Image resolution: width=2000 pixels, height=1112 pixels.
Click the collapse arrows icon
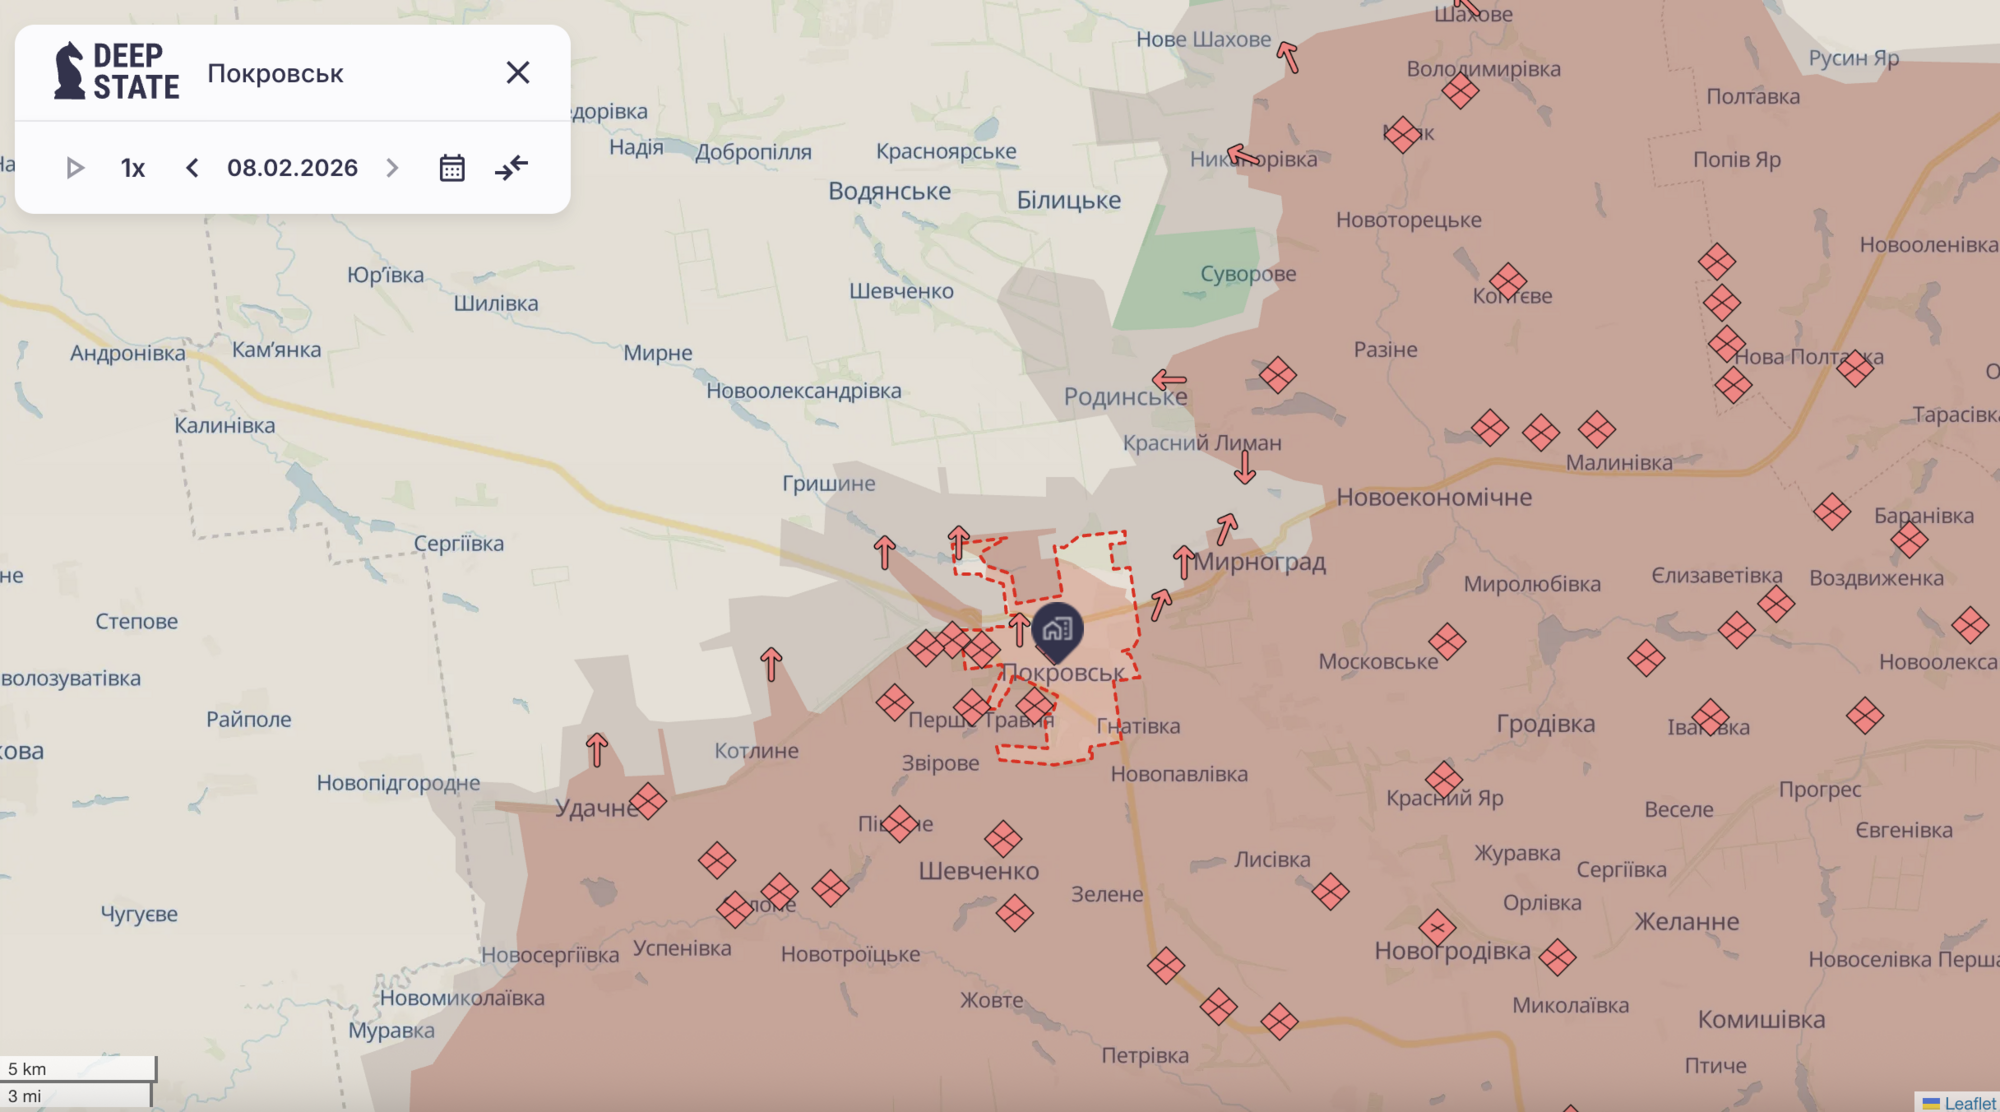coord(512,168)
